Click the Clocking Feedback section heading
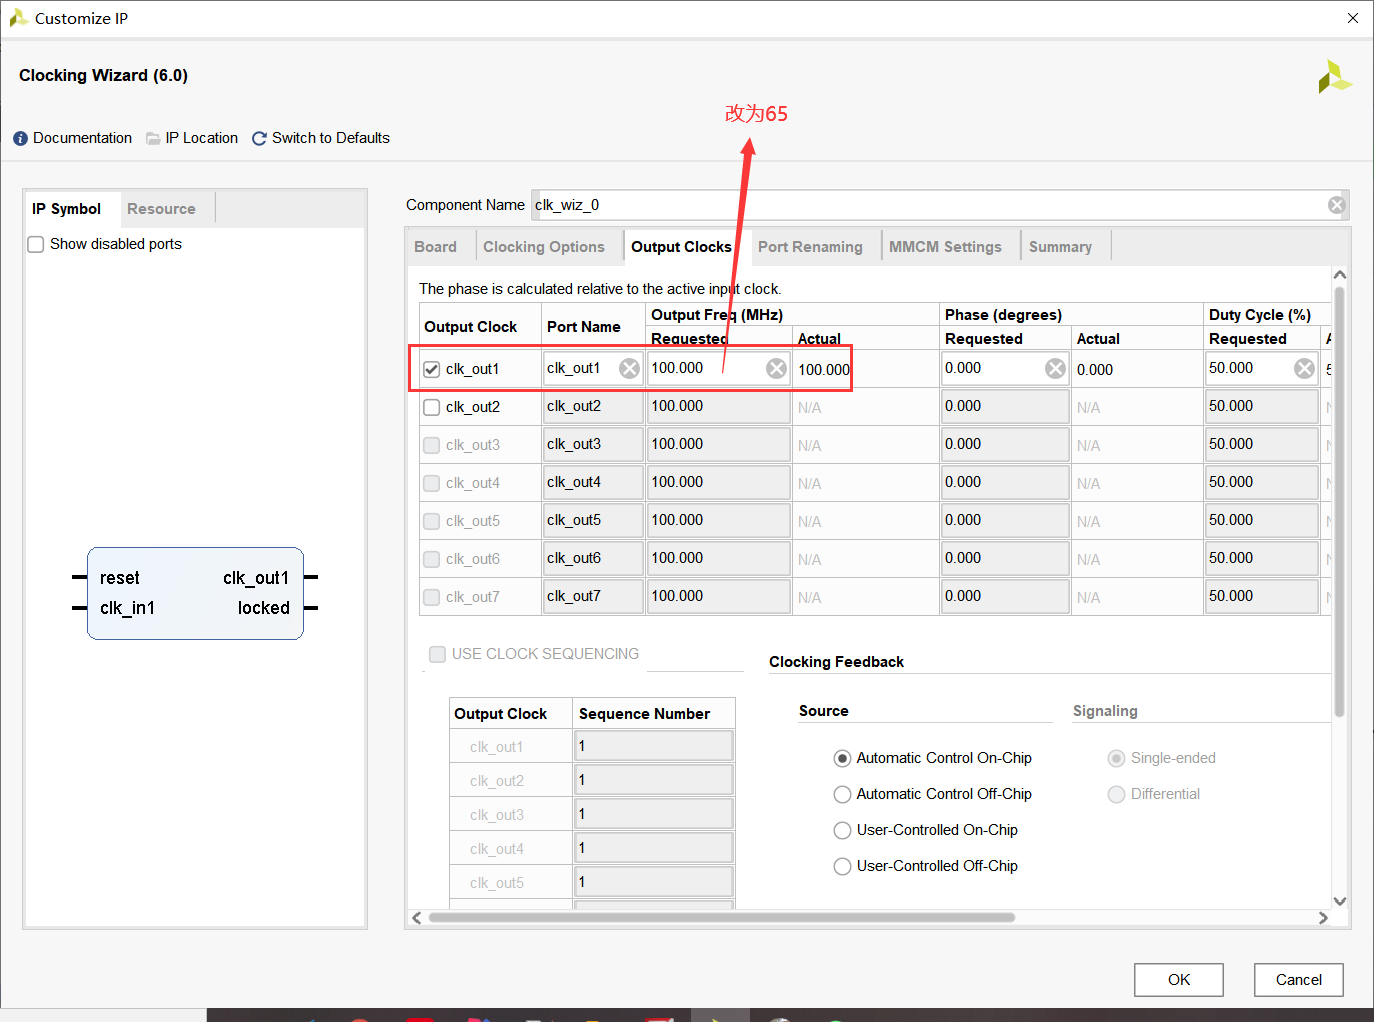 [836, 662]
